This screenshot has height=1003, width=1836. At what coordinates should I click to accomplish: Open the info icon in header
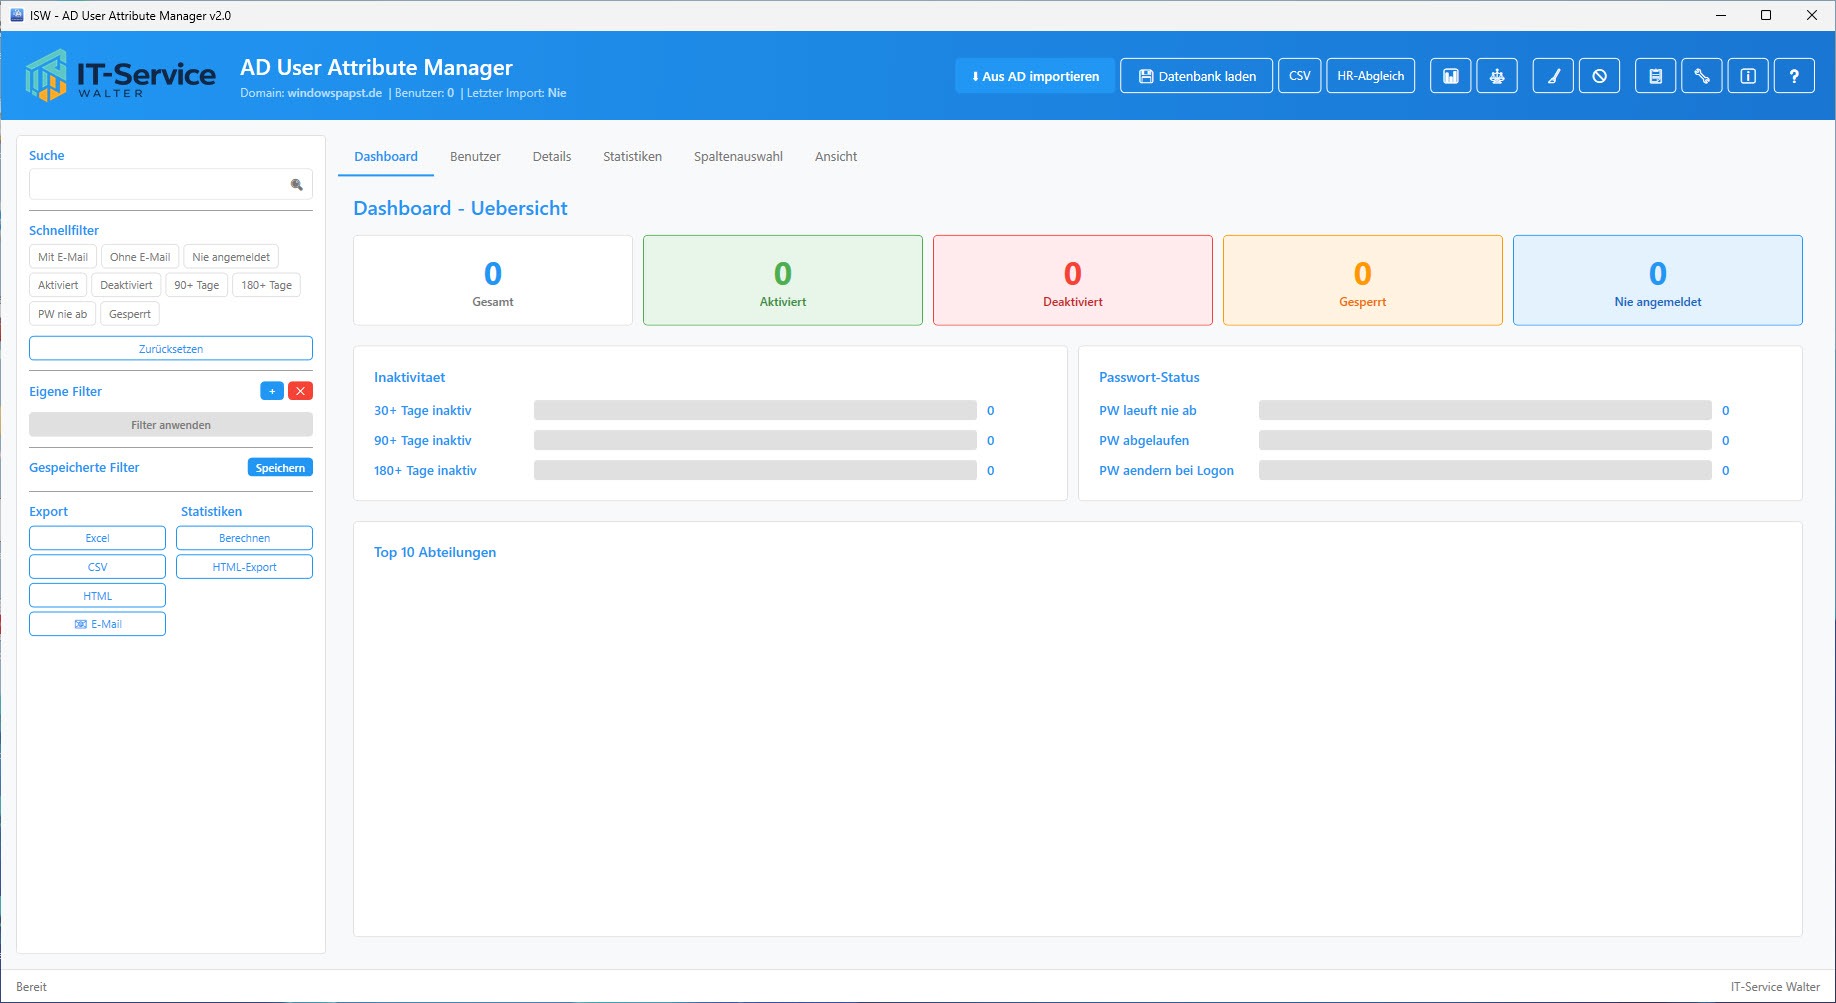click(x=1747, y=76)
